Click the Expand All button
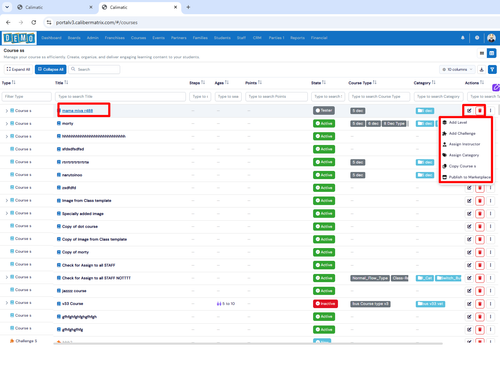The height and width of the screenshot is (366, 500). pyautogui.click(x=18, y=69)
